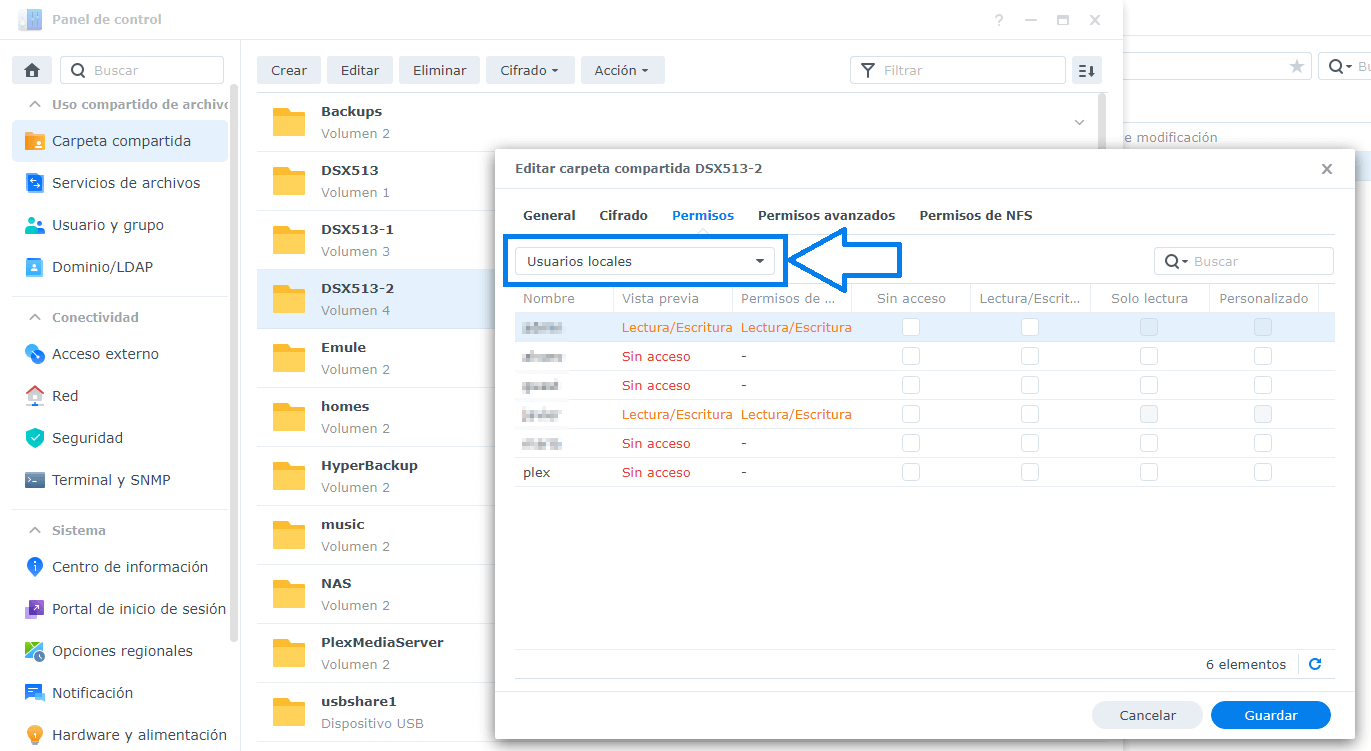Open the Usuarios locales dropdown
1371x751 pixels.
pyautogui.click(x=645, y=261)
